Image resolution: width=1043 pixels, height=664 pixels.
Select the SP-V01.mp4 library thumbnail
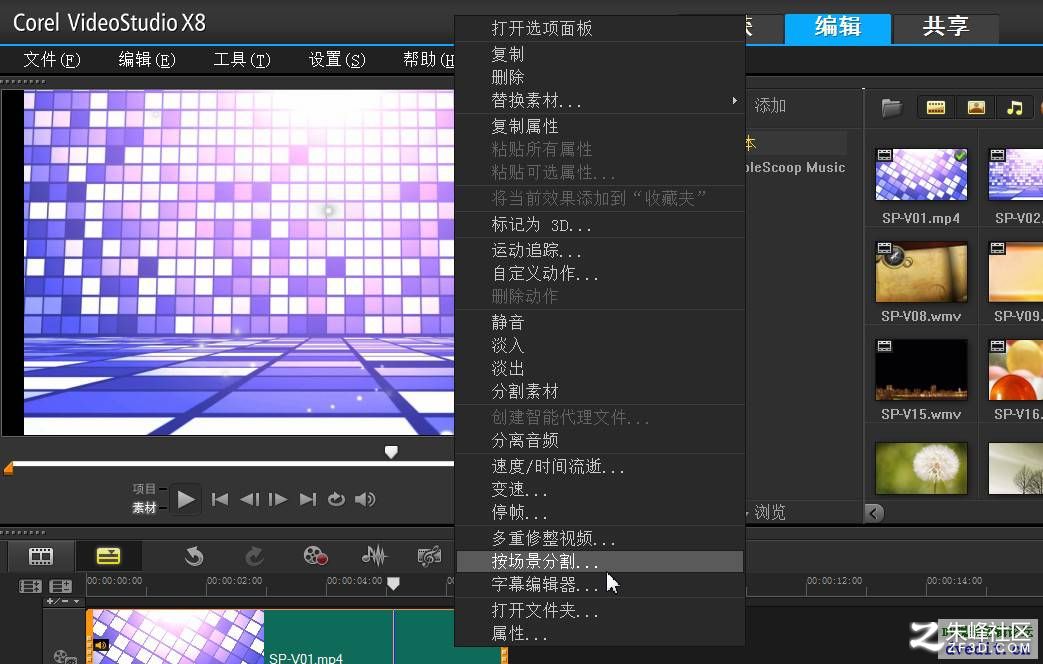click(x=921, y=174)
